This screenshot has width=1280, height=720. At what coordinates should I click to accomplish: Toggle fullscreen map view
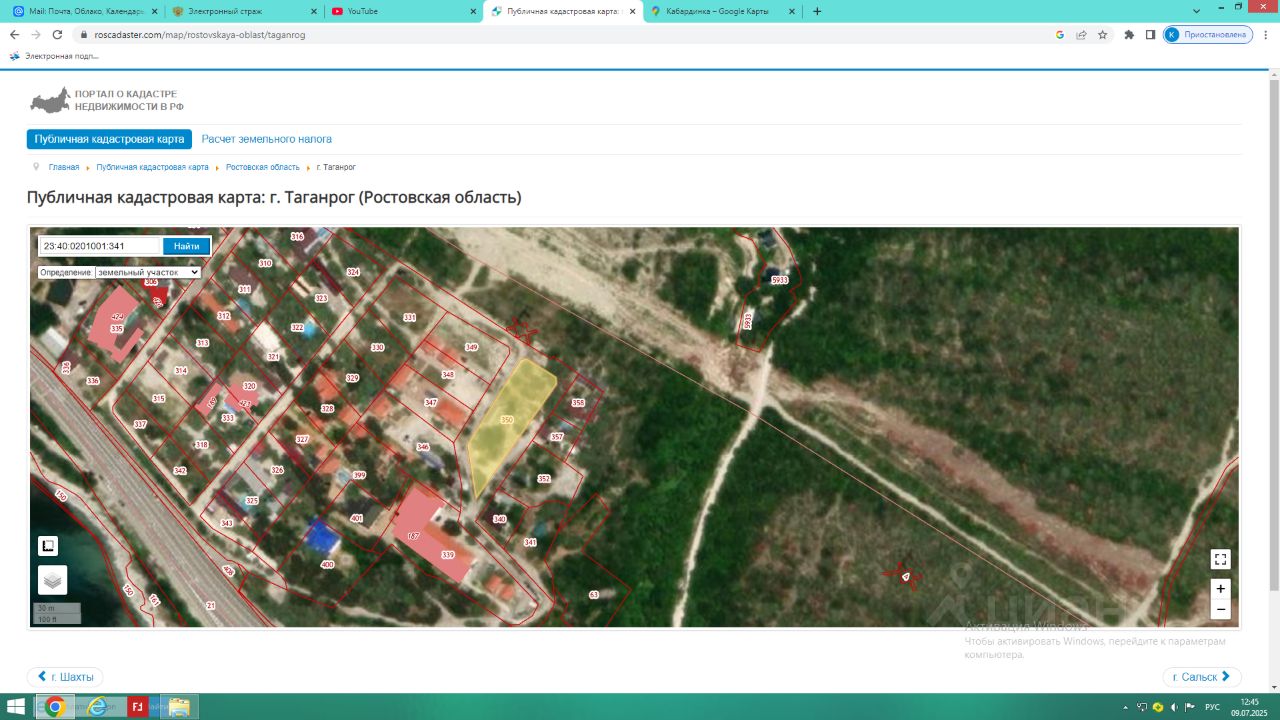click(1220, 559)
